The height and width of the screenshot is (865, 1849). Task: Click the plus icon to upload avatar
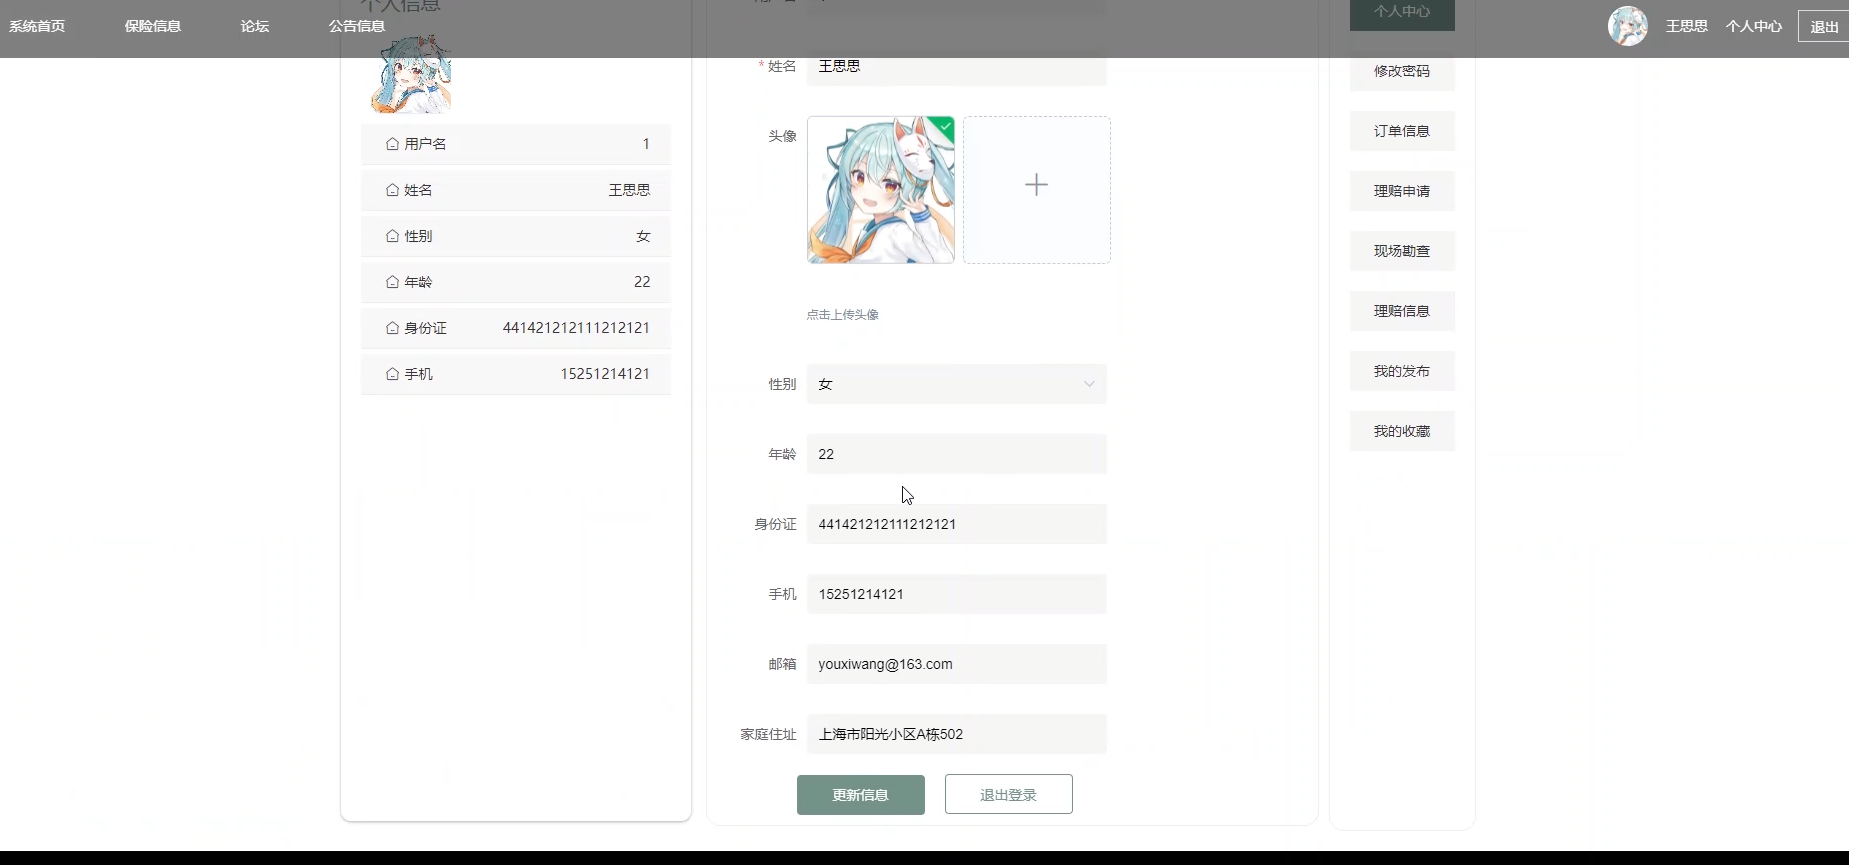click(1037, 185)
